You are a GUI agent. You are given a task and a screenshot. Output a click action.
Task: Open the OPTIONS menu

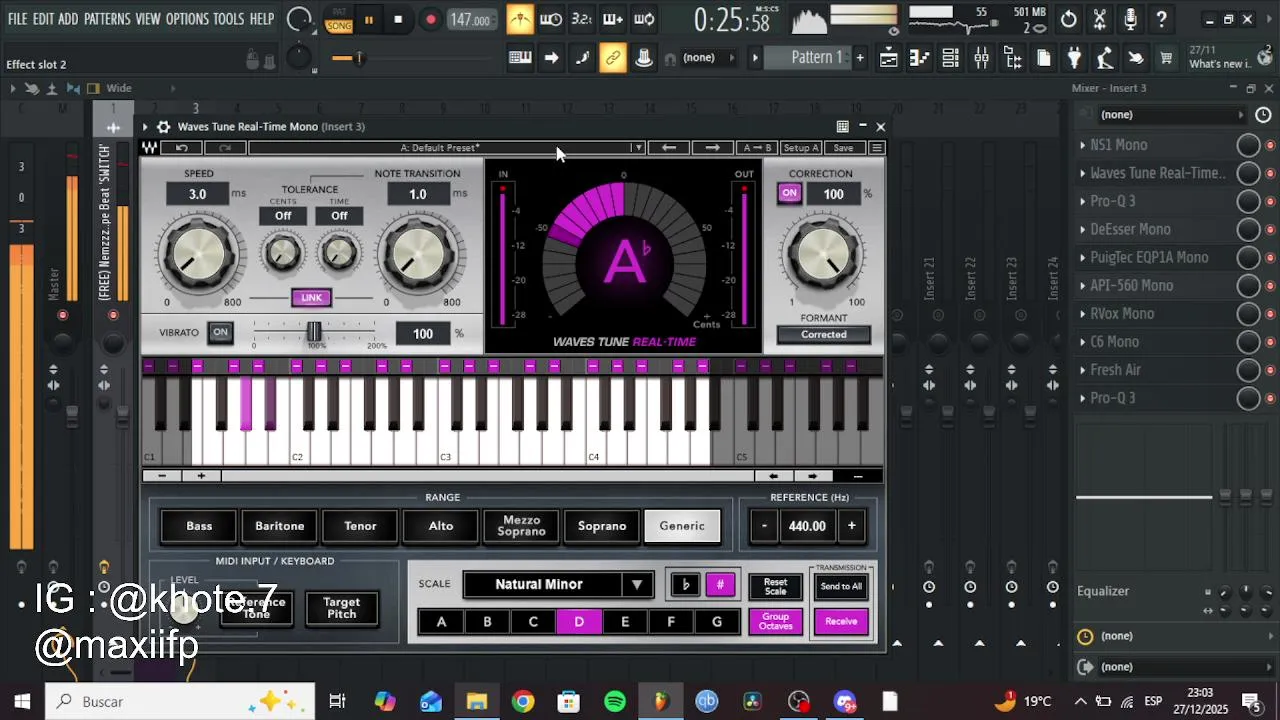point(187,19)
